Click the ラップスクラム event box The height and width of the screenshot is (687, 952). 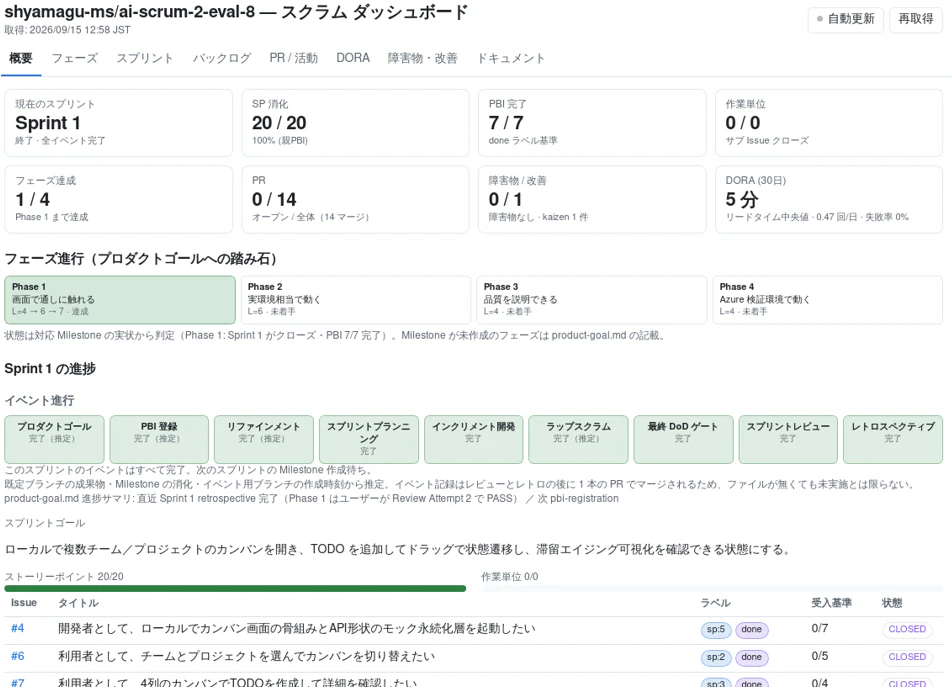click(579, 439)
